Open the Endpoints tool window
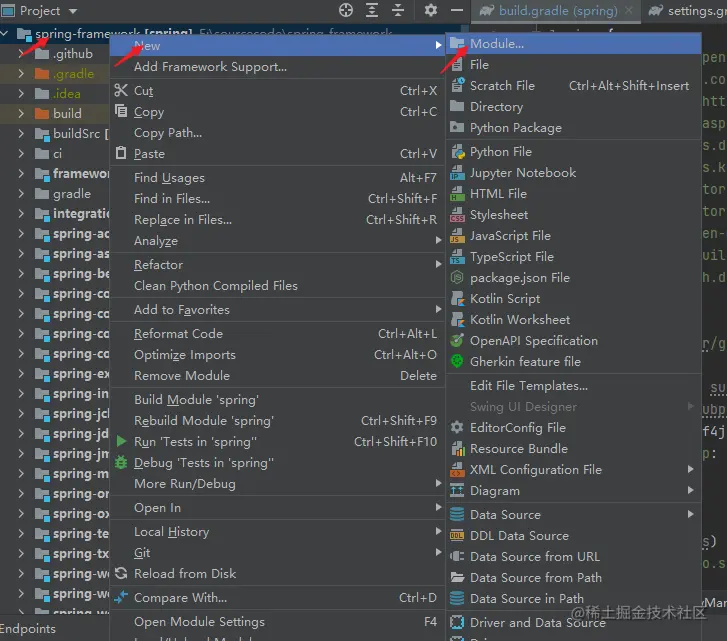 pyautogui.click(x=28, y=628)
